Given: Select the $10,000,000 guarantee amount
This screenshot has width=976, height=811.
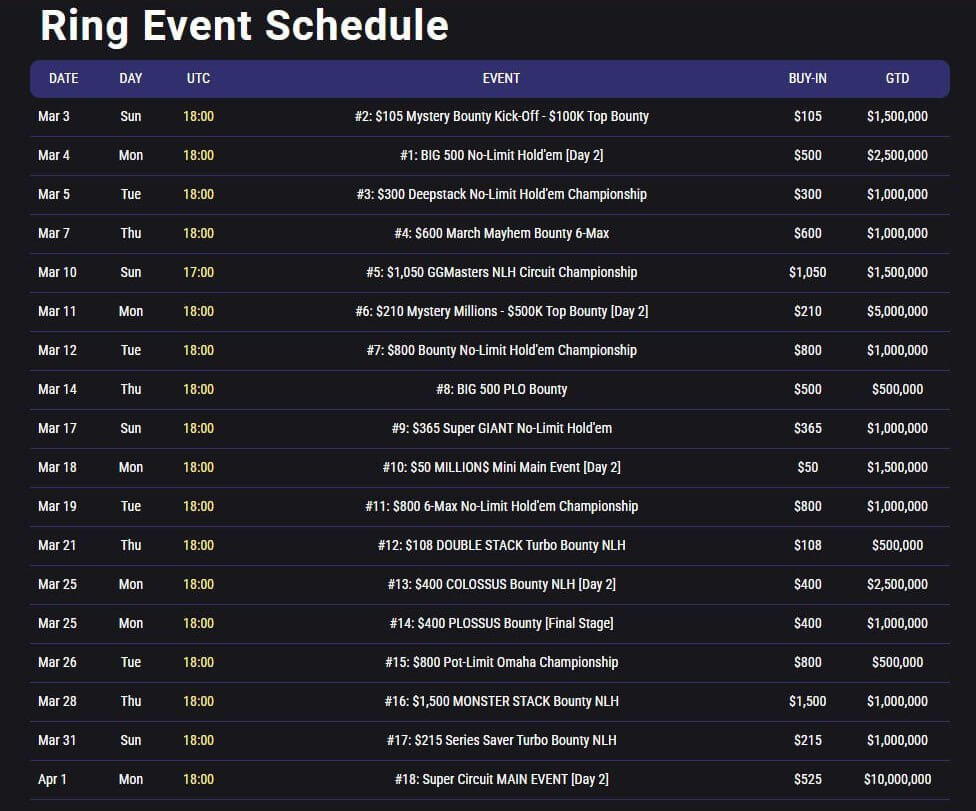Looking at the screenshot, I should click(897, 779).
